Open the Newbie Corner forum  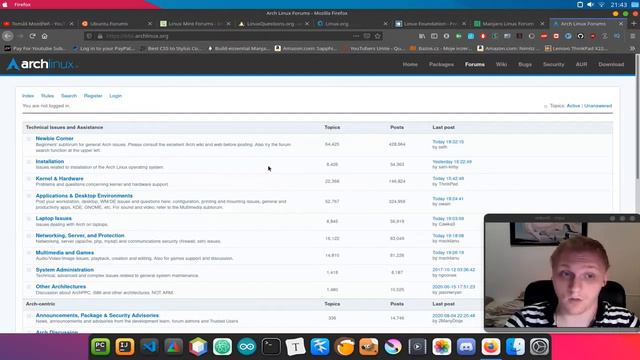(x=54, y=138)
